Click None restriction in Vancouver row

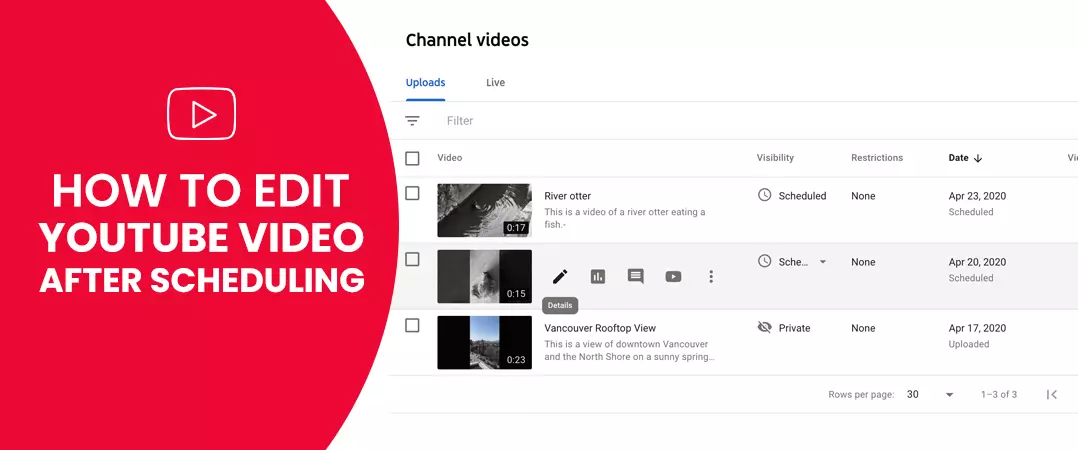click(863, 328)
